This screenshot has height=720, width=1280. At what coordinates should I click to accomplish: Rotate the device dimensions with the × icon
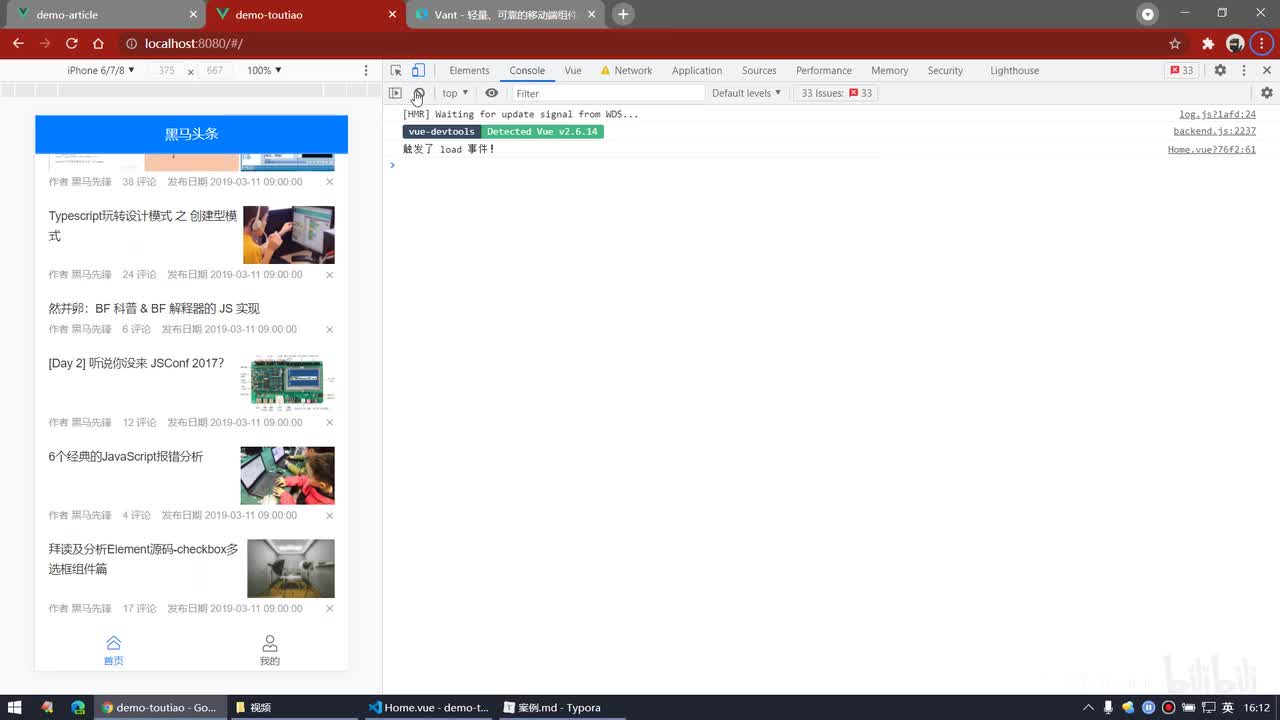pyautogui.click(x=190, y=71)
